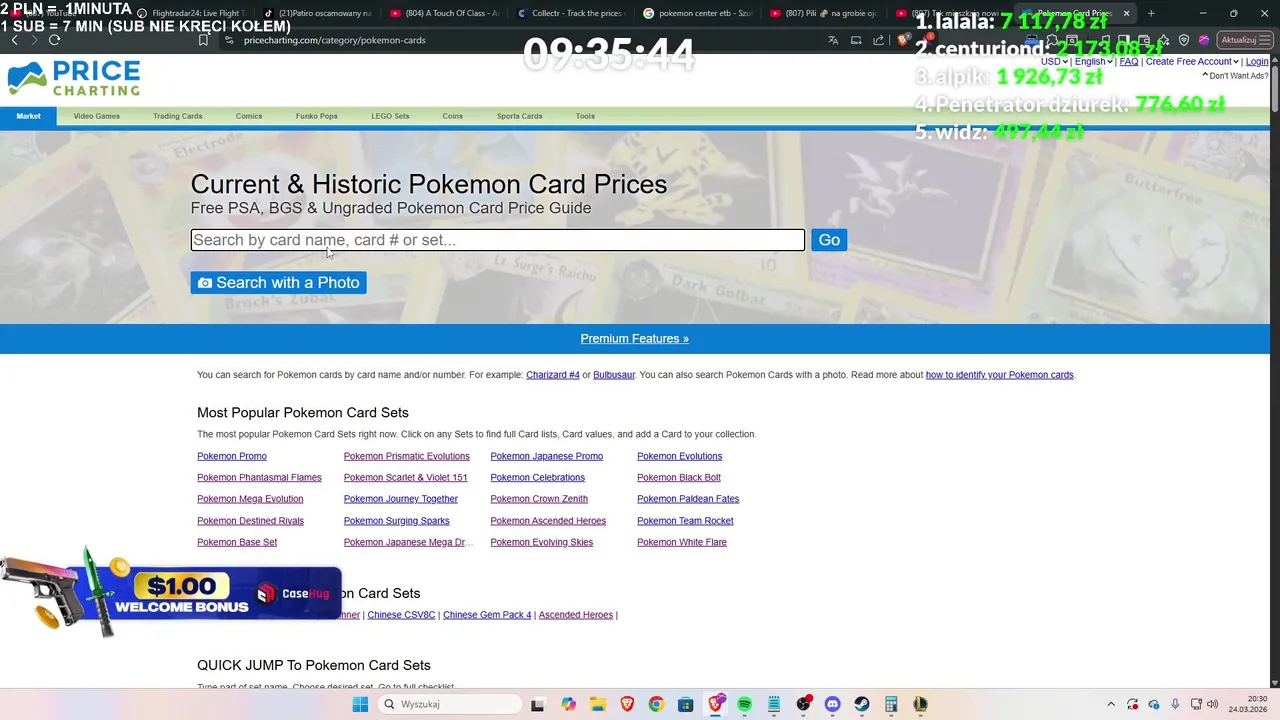Open the Premium Features link
Screen dimensions: 1280x720
coord(634,339)
